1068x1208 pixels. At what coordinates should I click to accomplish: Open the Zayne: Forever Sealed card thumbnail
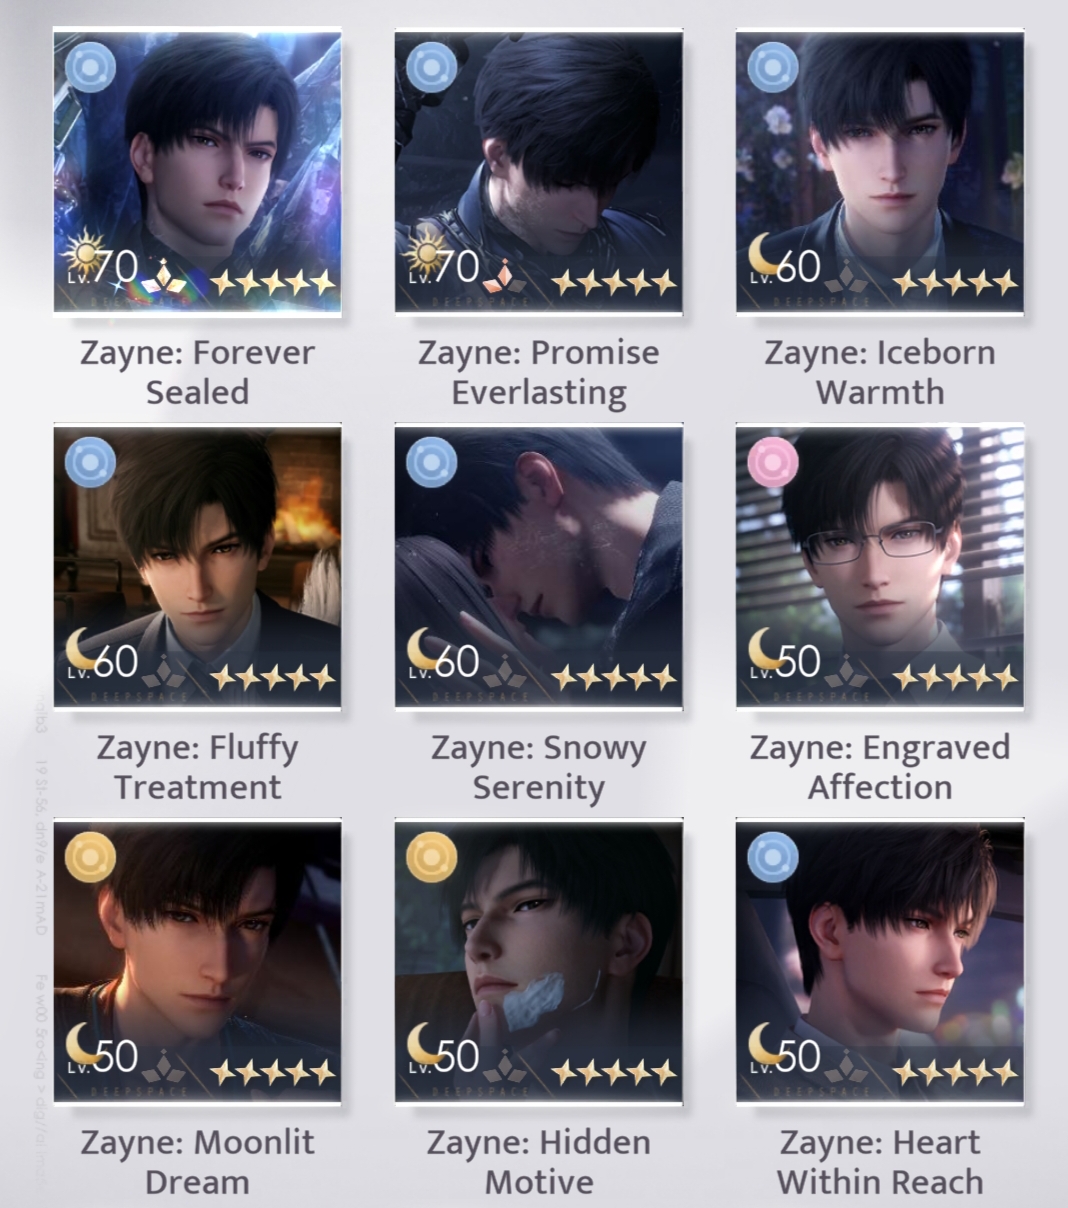pos(197,172)
